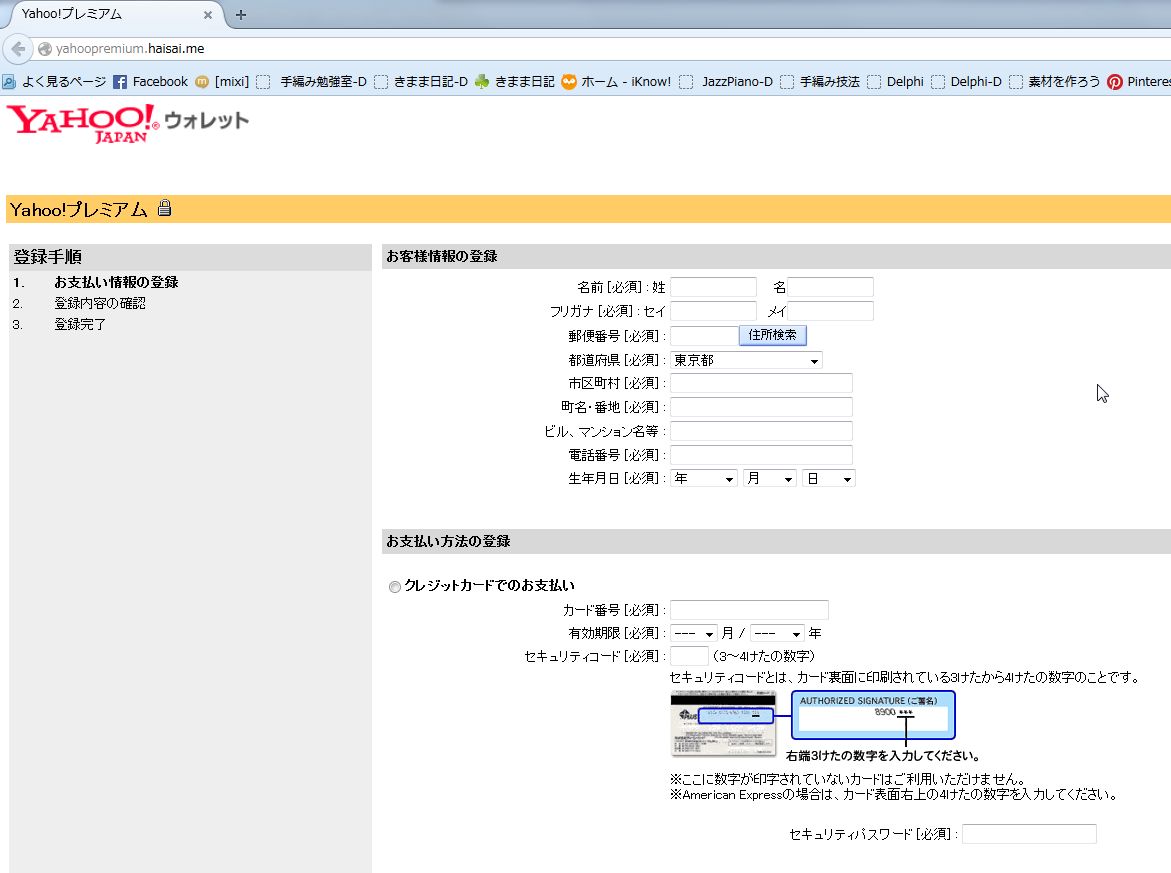
Task: Open the Facebook bookmark
Action: click(x=151, y=81)
